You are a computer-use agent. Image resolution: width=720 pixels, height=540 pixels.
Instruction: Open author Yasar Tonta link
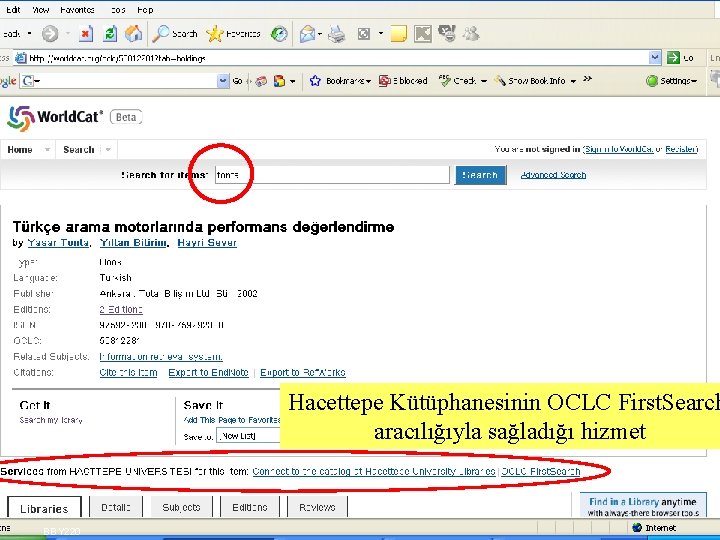[58, 243]
